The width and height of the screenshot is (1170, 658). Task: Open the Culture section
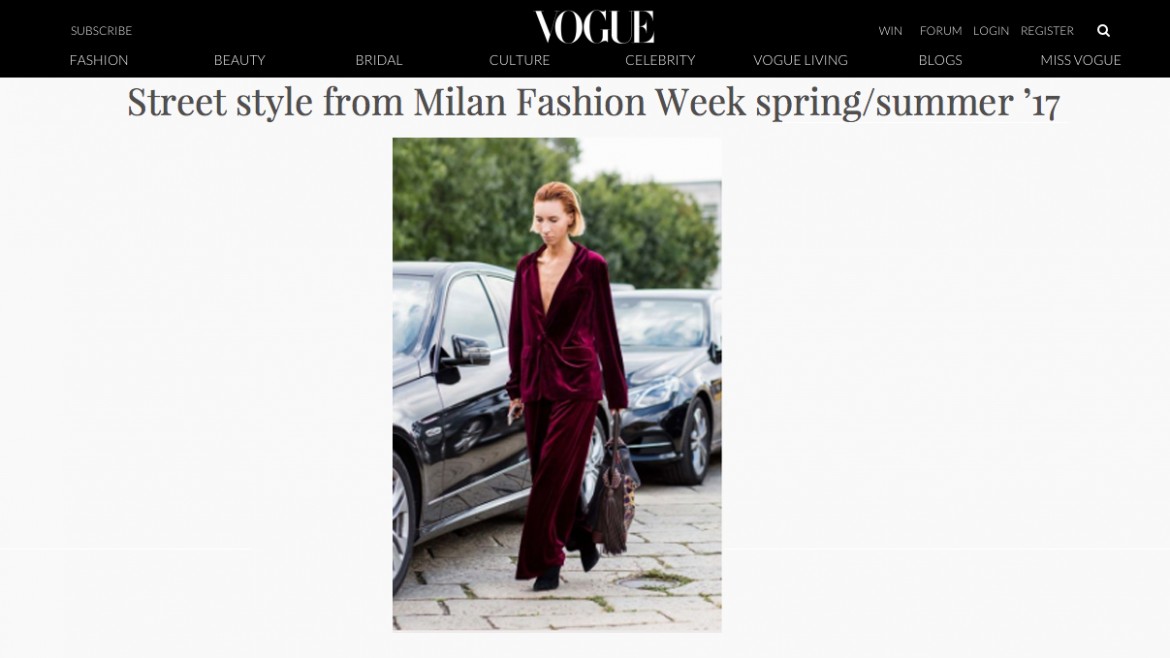pos(519,60)
